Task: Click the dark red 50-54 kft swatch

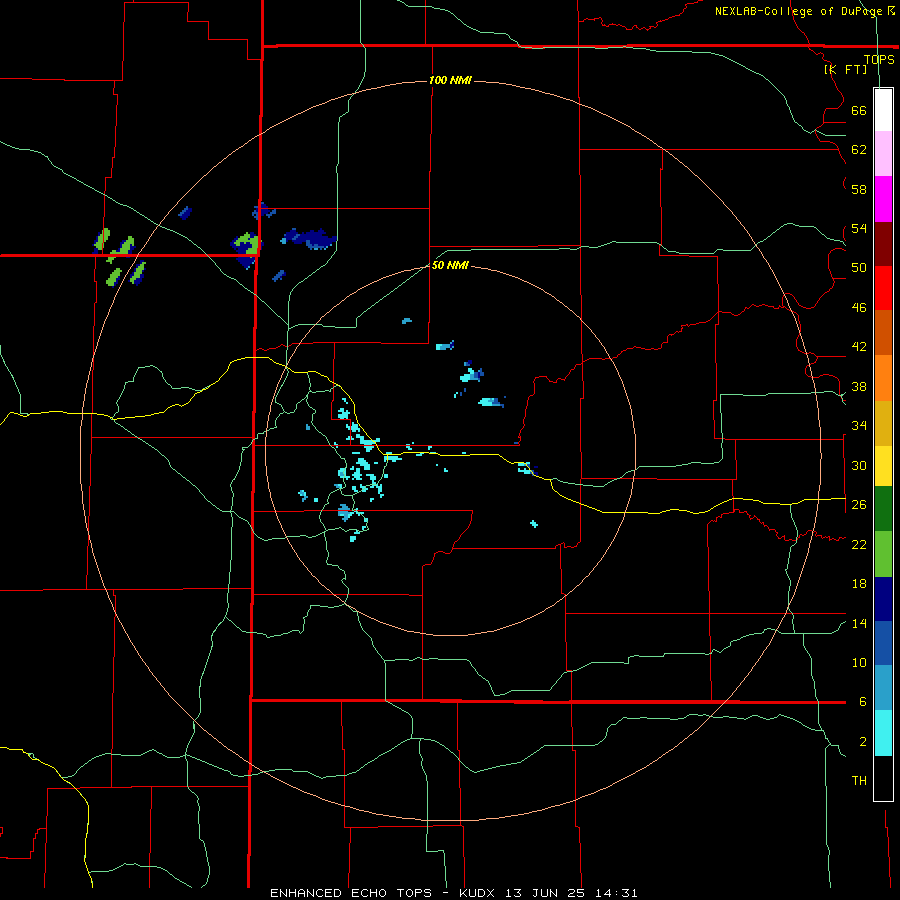Action: (883, 243)
